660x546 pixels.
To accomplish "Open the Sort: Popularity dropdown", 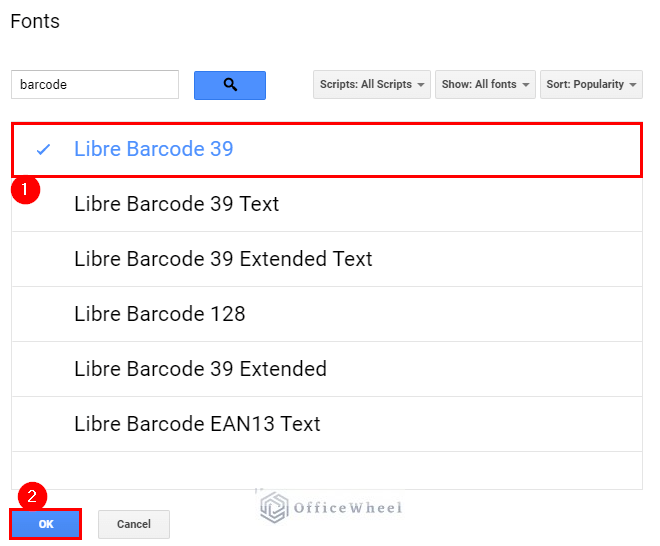I will (x=591, y=85).
